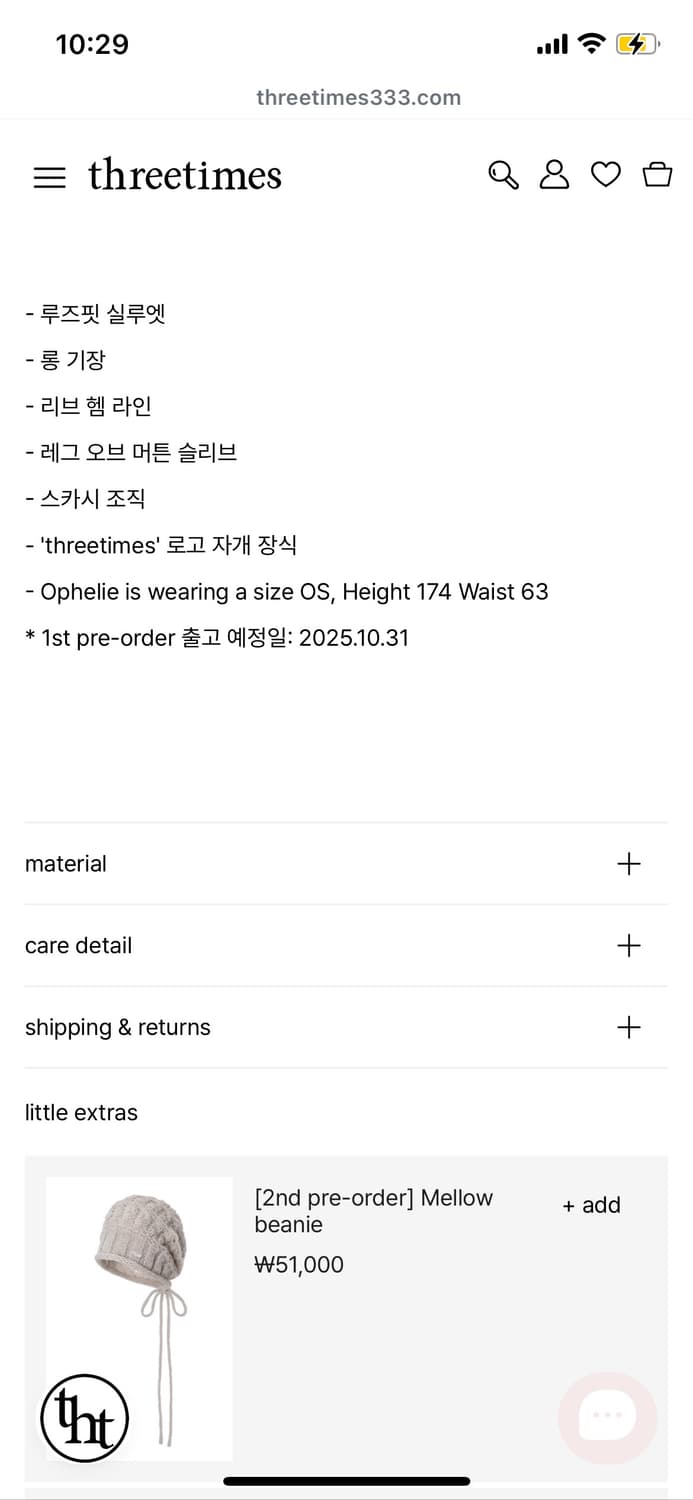The width and height of the screenshot is (693, 1500).
Task: Open the pink chat bubble widget
Action: tap(607, 1418)
